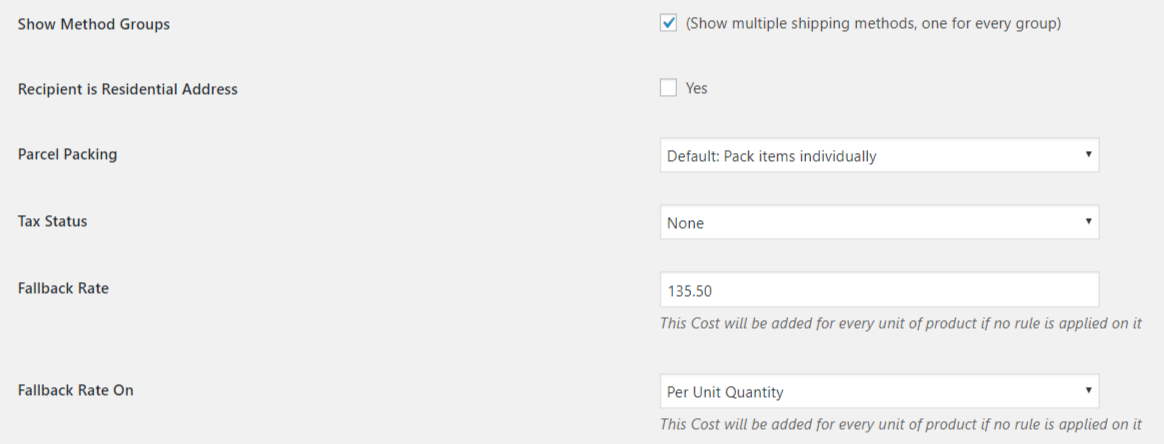Open the Parcel Packing dropdown
The image size is (1164, 444).
pyautogui.click(x=879, y=156)
